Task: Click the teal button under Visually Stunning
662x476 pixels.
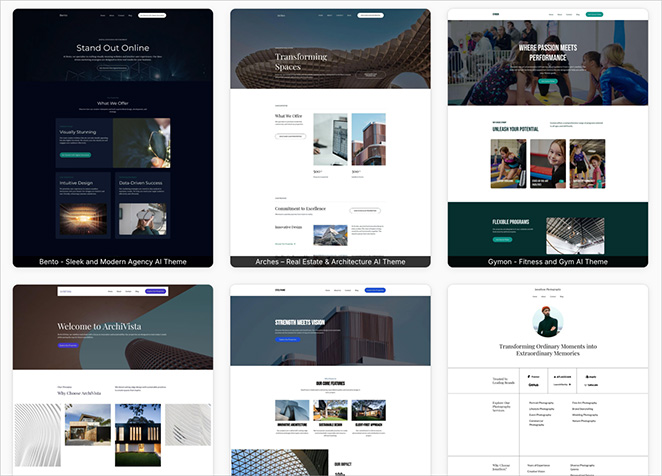Action: [x=75, y=155]
